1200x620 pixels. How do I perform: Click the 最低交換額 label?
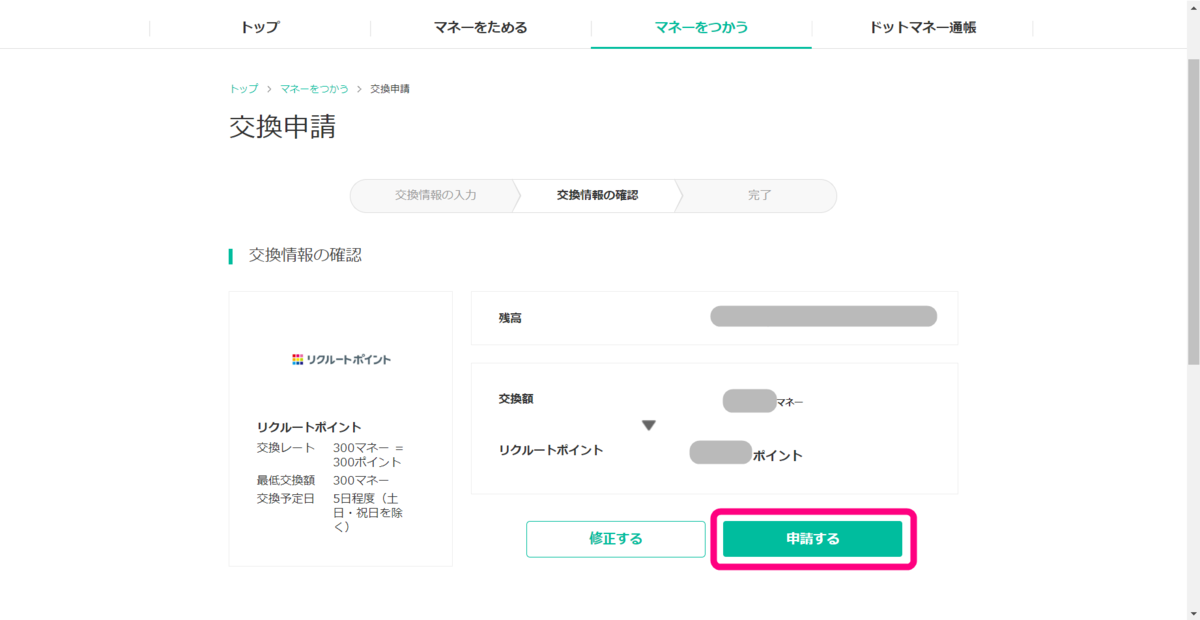[285, 480]
